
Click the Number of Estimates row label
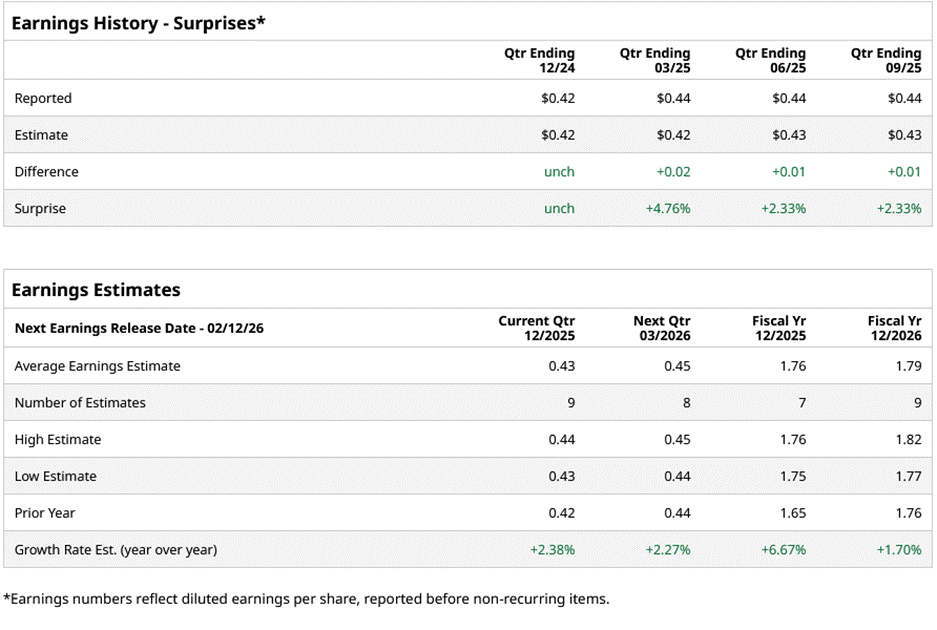pyautogui.click(x=80, y=403)
